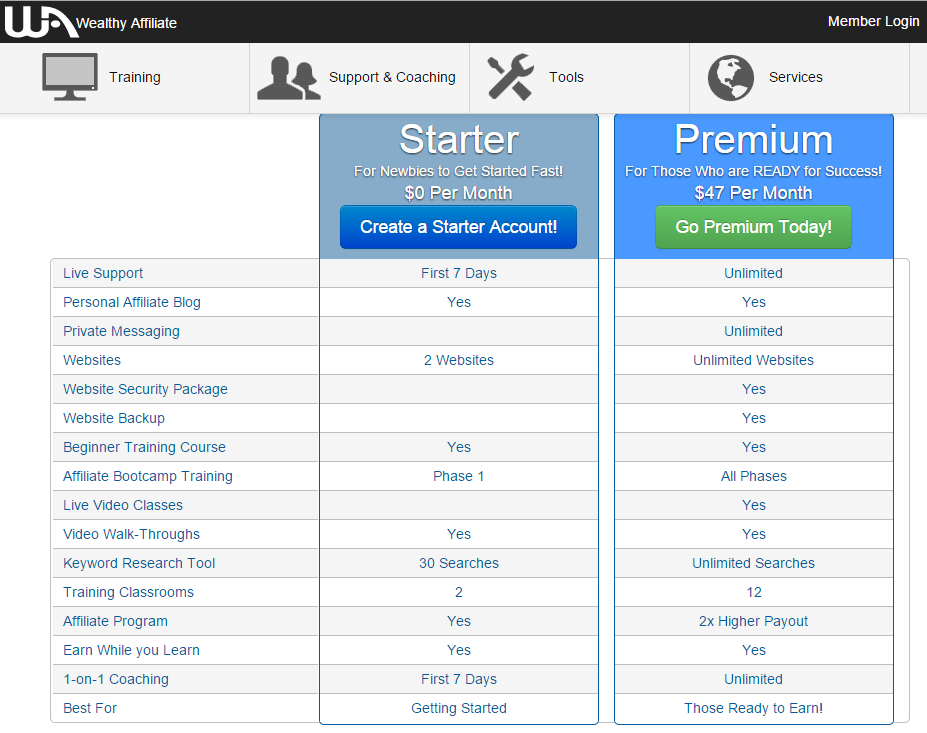
Task: Click Premium's Unlimited Private Messaging cell
Action: [753, 331]
